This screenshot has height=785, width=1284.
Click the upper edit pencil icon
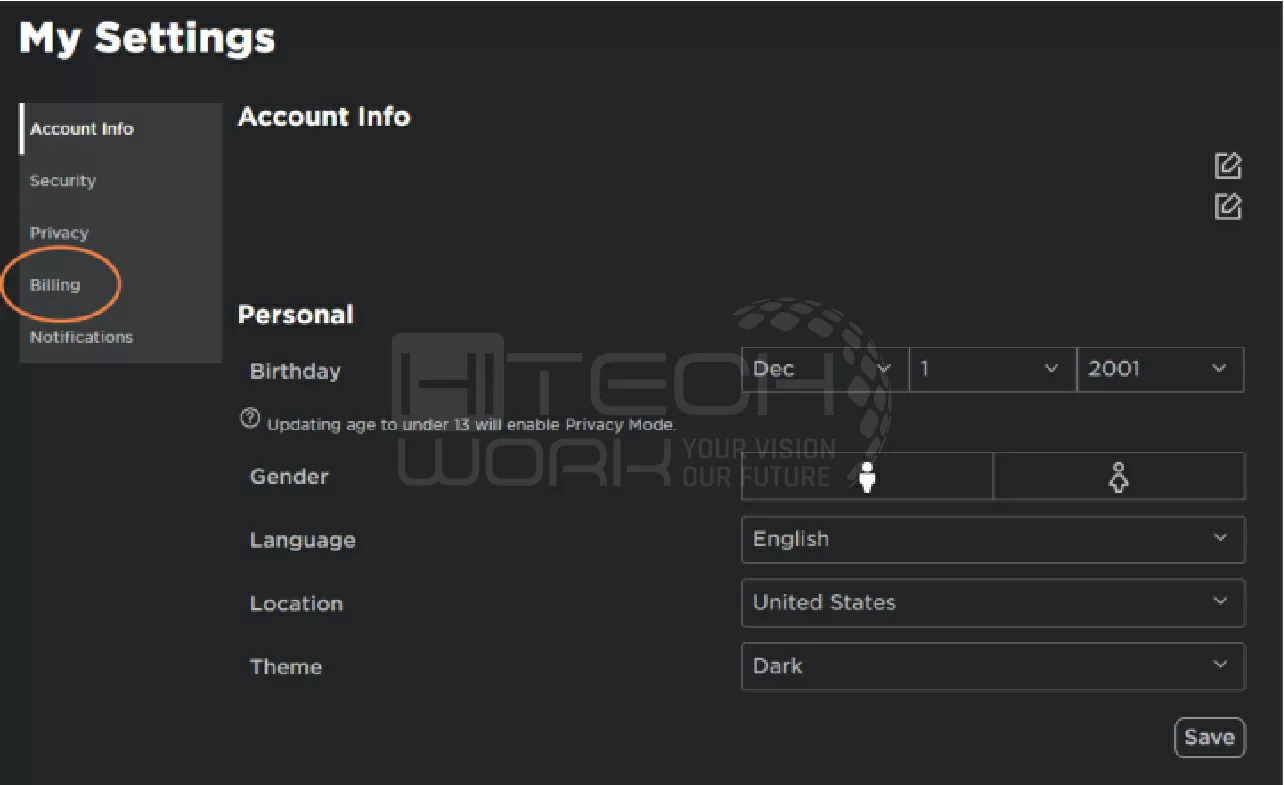[x=1228, y=166]
